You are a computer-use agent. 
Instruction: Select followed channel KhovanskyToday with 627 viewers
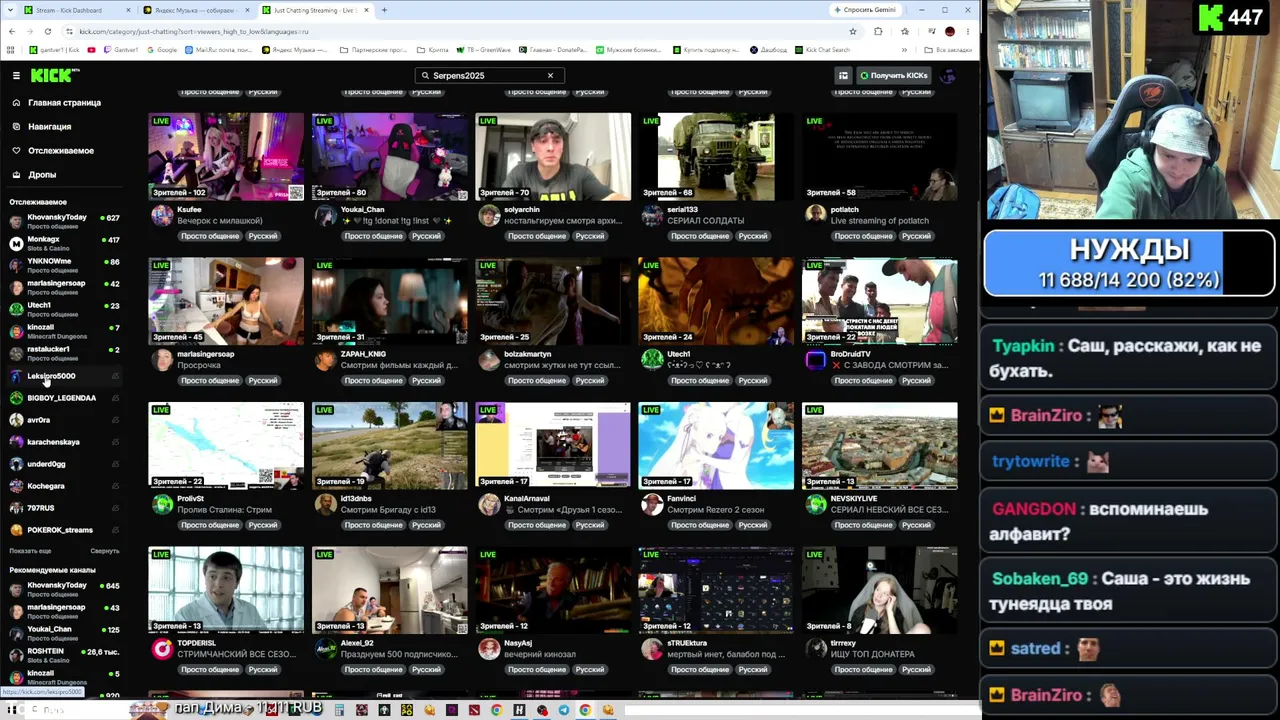click(x=64, y=221)
